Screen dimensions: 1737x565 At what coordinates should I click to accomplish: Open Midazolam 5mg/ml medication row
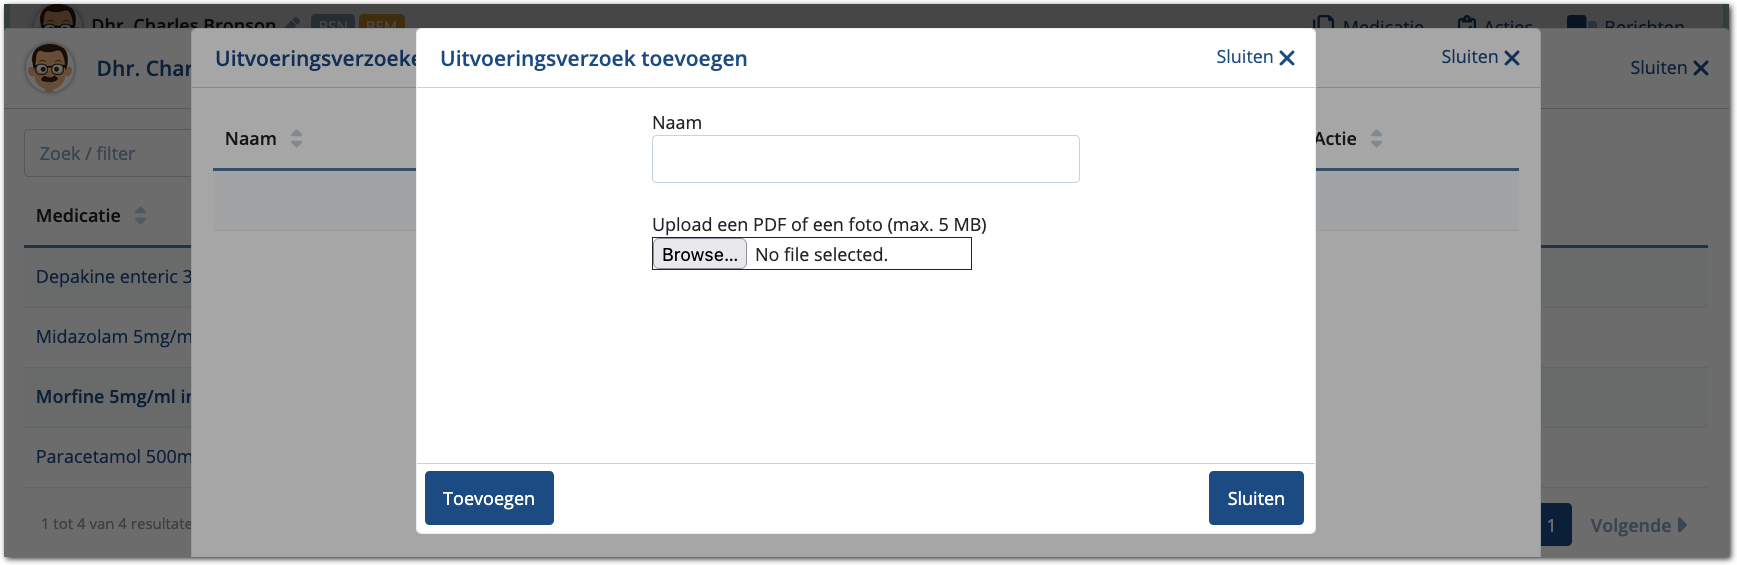pos(112,337)
